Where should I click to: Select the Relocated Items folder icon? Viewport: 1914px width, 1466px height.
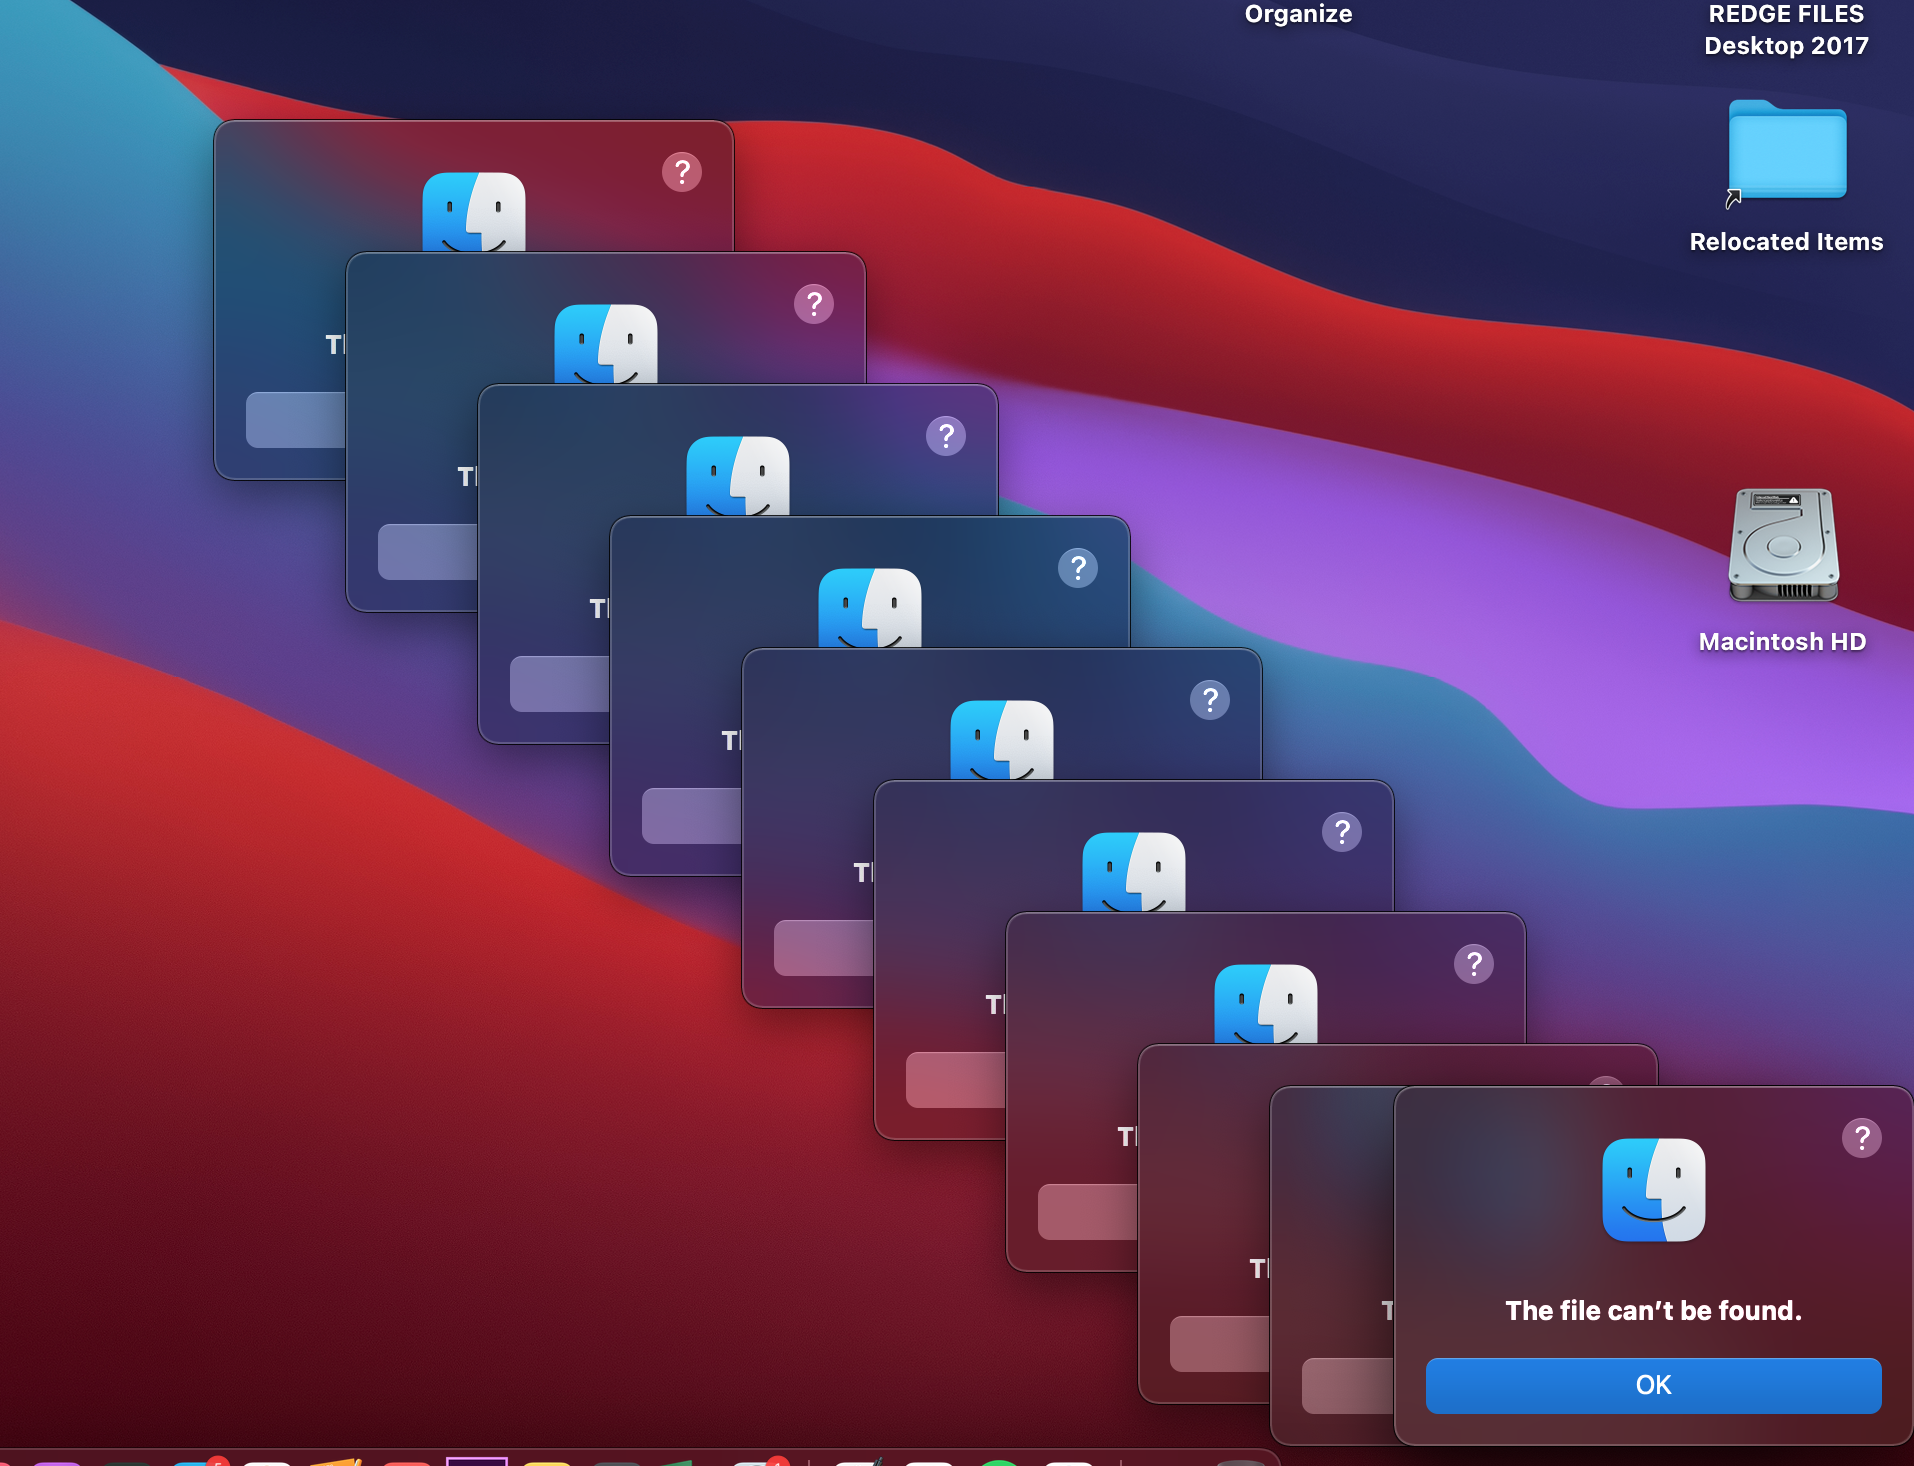[1787, 151]
